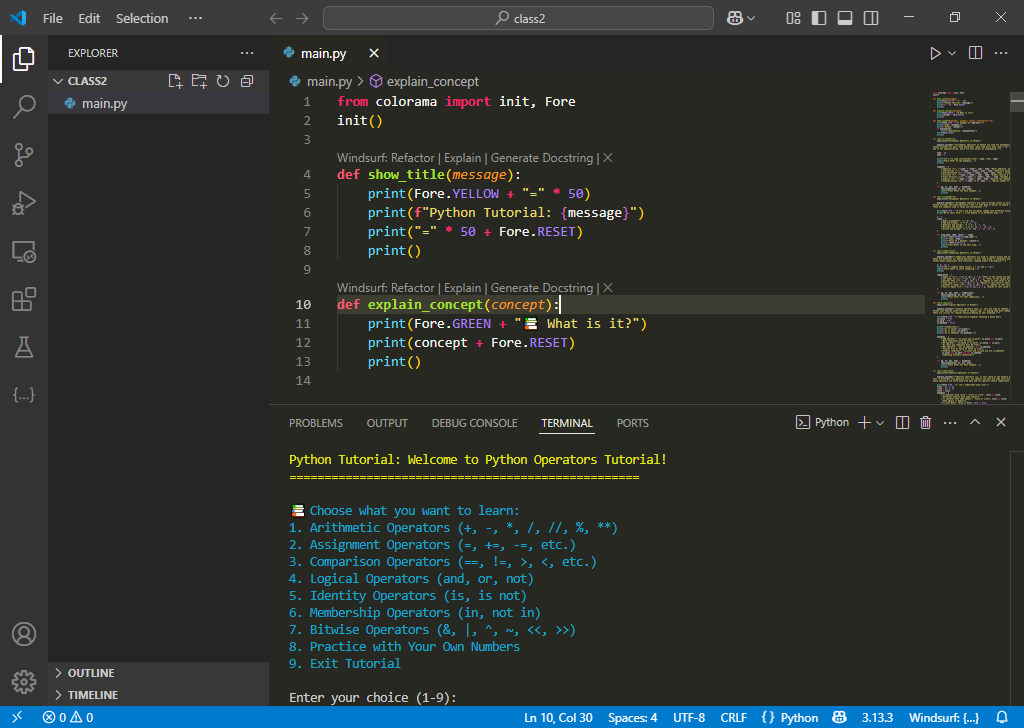Open the File menu
Screen dimensions: 1024x728
coord(52,18)
